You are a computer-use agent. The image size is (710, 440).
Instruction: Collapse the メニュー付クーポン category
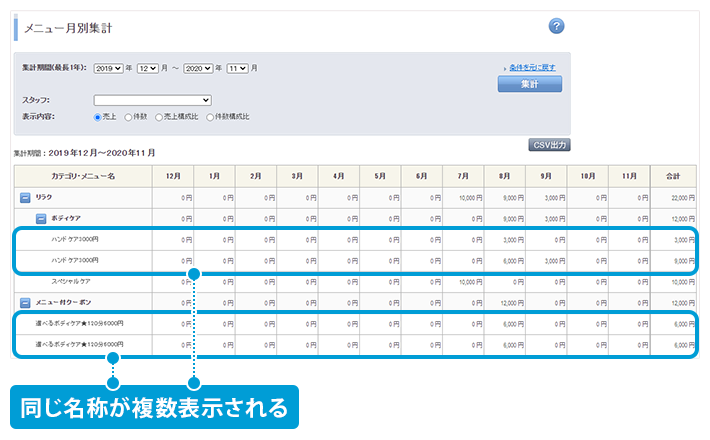(x=25, y=302)
